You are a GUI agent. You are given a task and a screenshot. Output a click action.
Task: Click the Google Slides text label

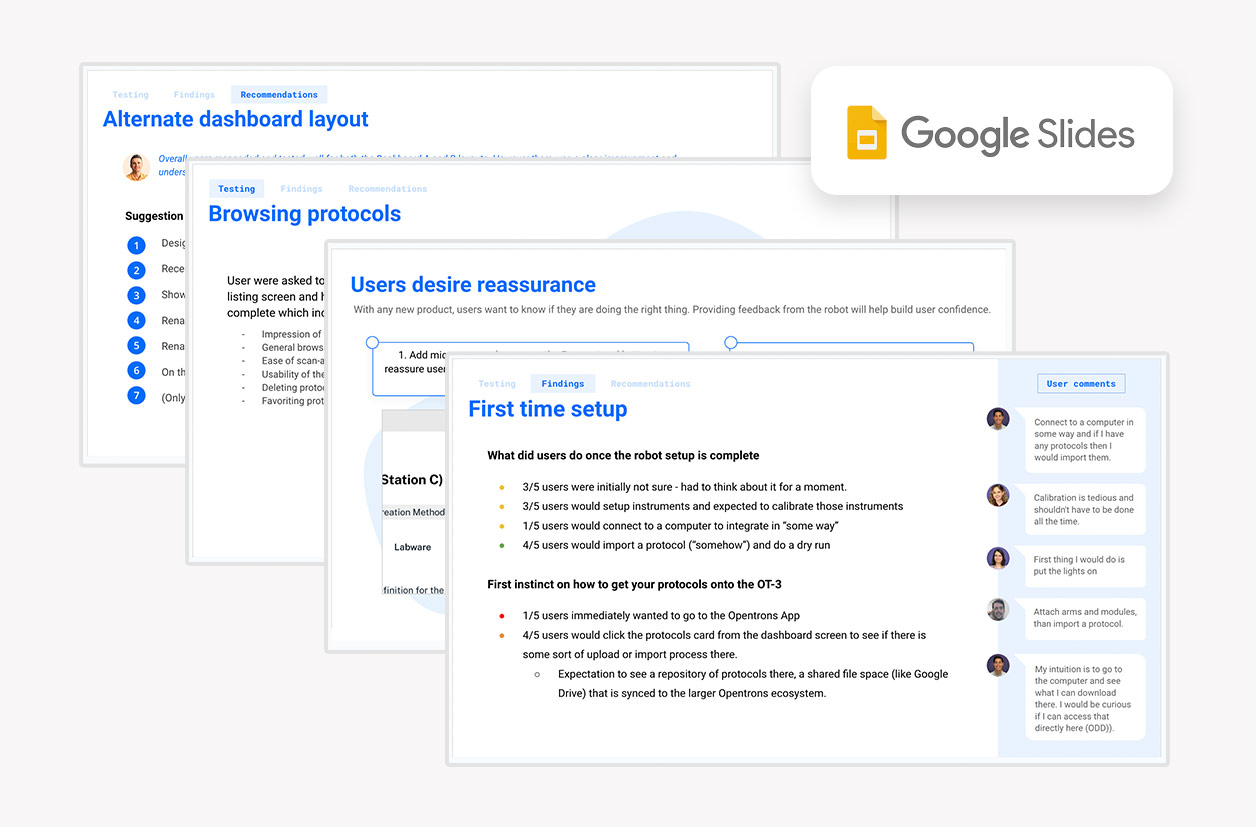click(x=1018, y=134)
